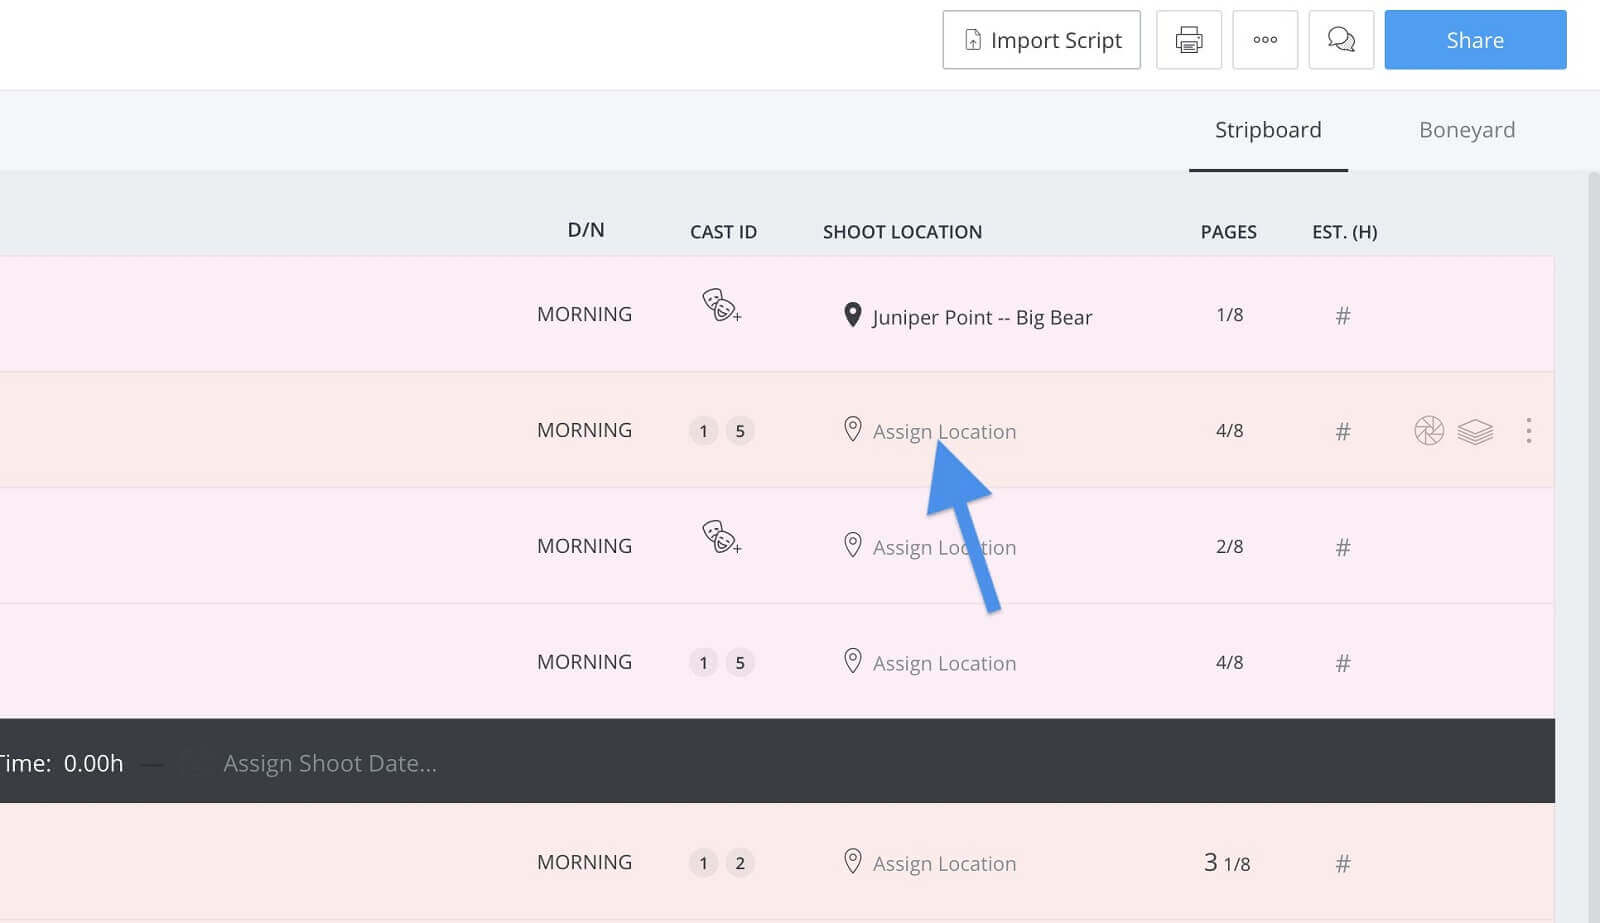This screenshot has width=1600, height=923.
Task: Open the comments chat panel
Action: coord(1341,40)
